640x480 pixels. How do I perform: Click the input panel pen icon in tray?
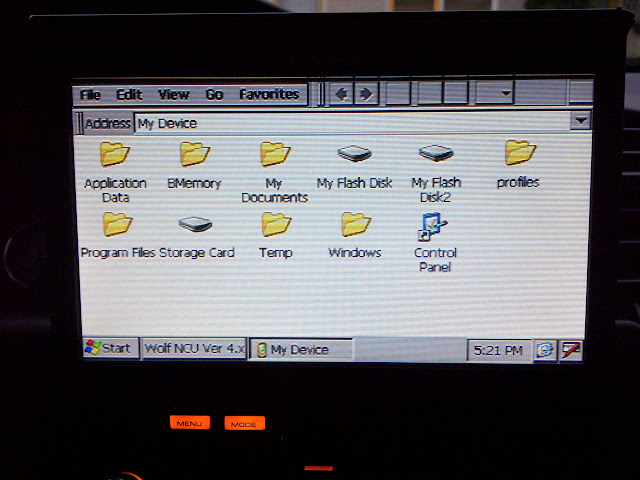pos(570,350)
